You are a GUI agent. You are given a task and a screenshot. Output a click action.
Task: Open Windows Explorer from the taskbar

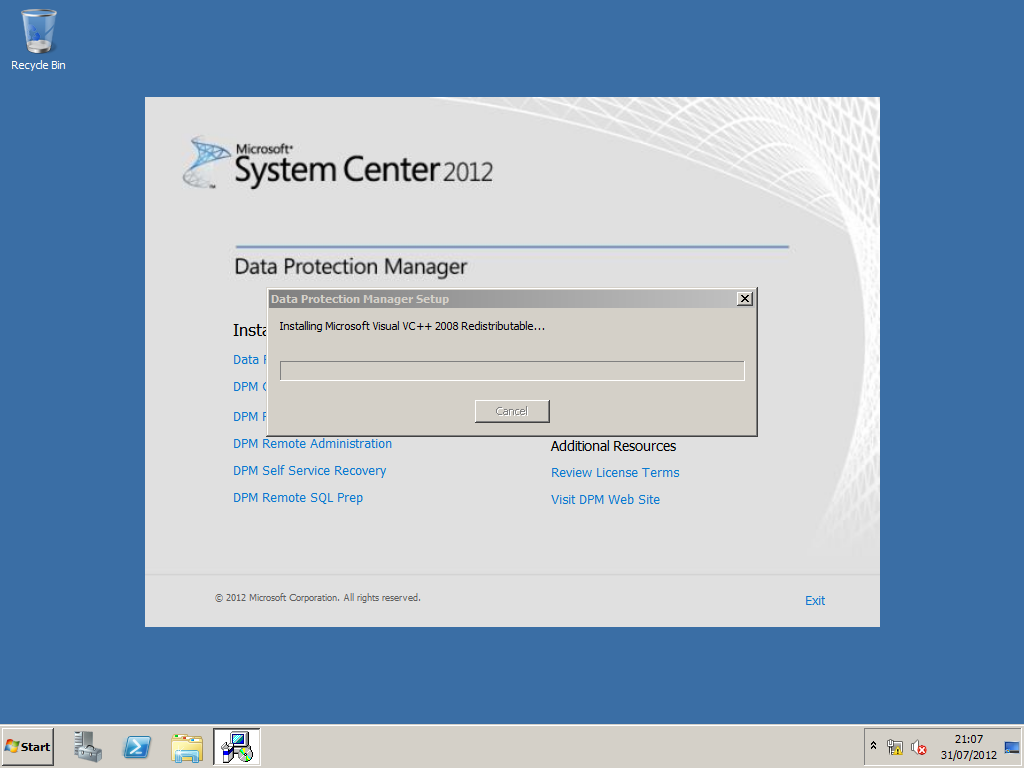(187, 747)
